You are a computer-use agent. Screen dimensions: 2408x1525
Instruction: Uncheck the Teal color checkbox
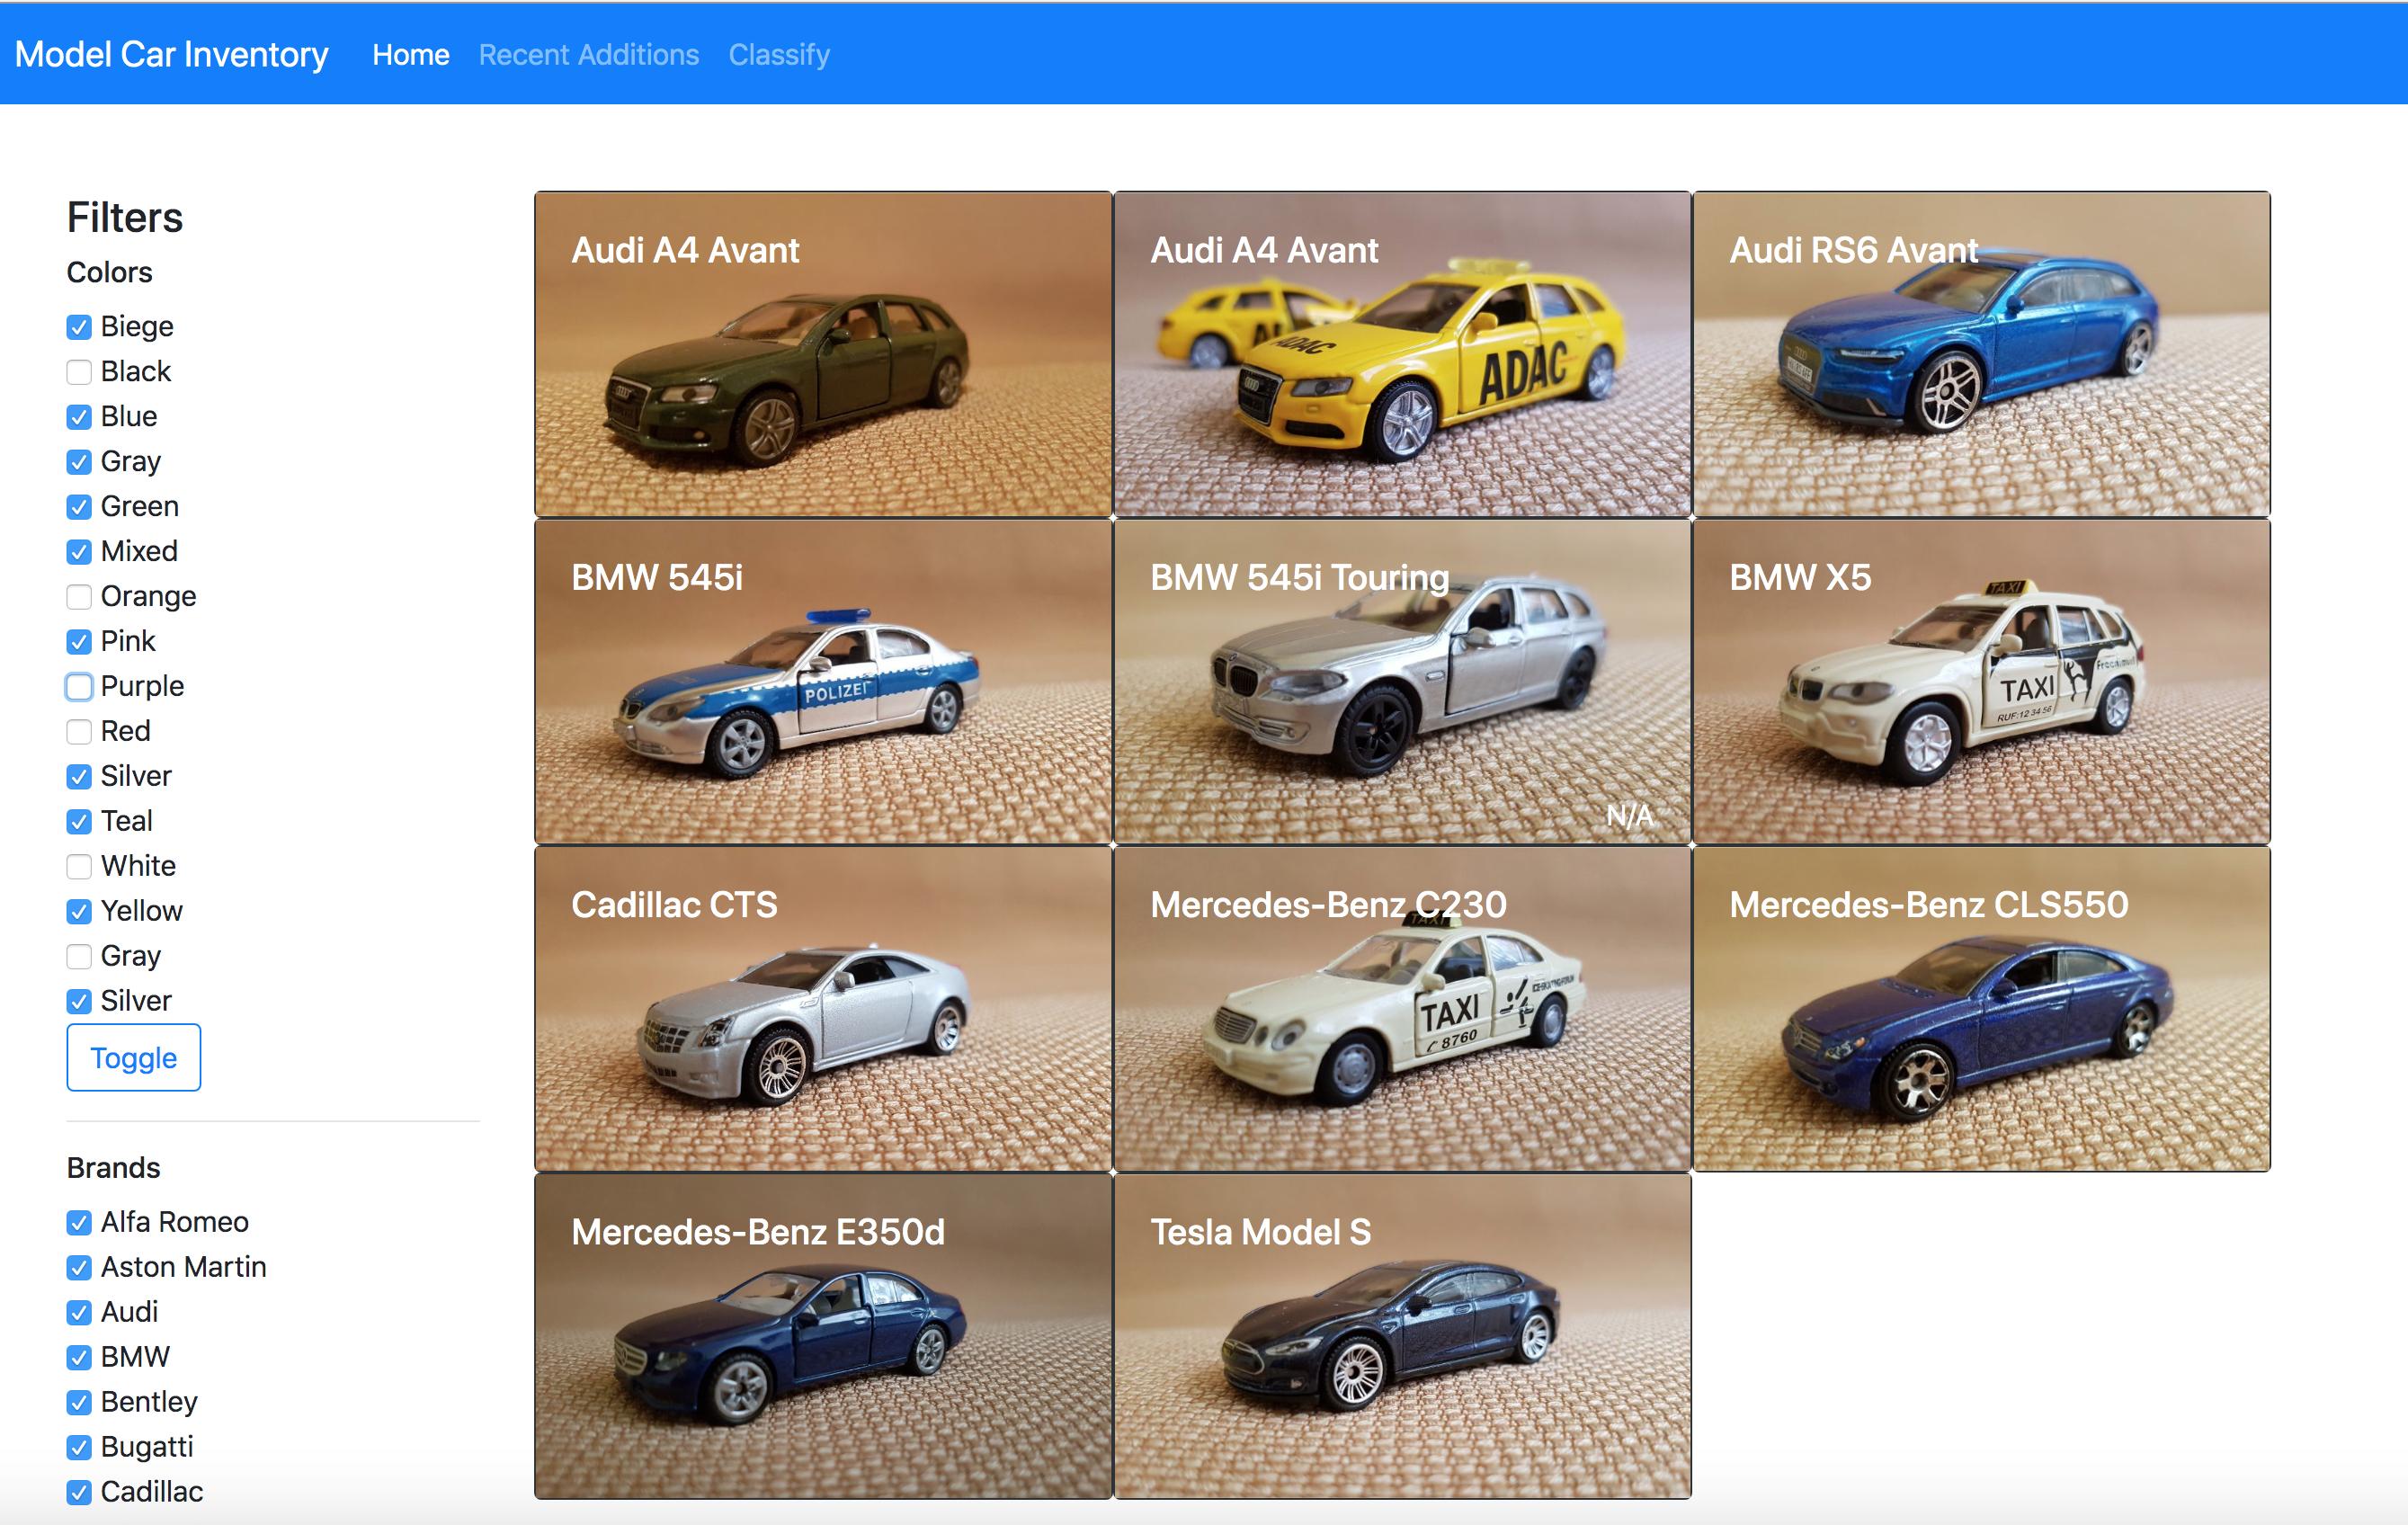coord(79,822)
